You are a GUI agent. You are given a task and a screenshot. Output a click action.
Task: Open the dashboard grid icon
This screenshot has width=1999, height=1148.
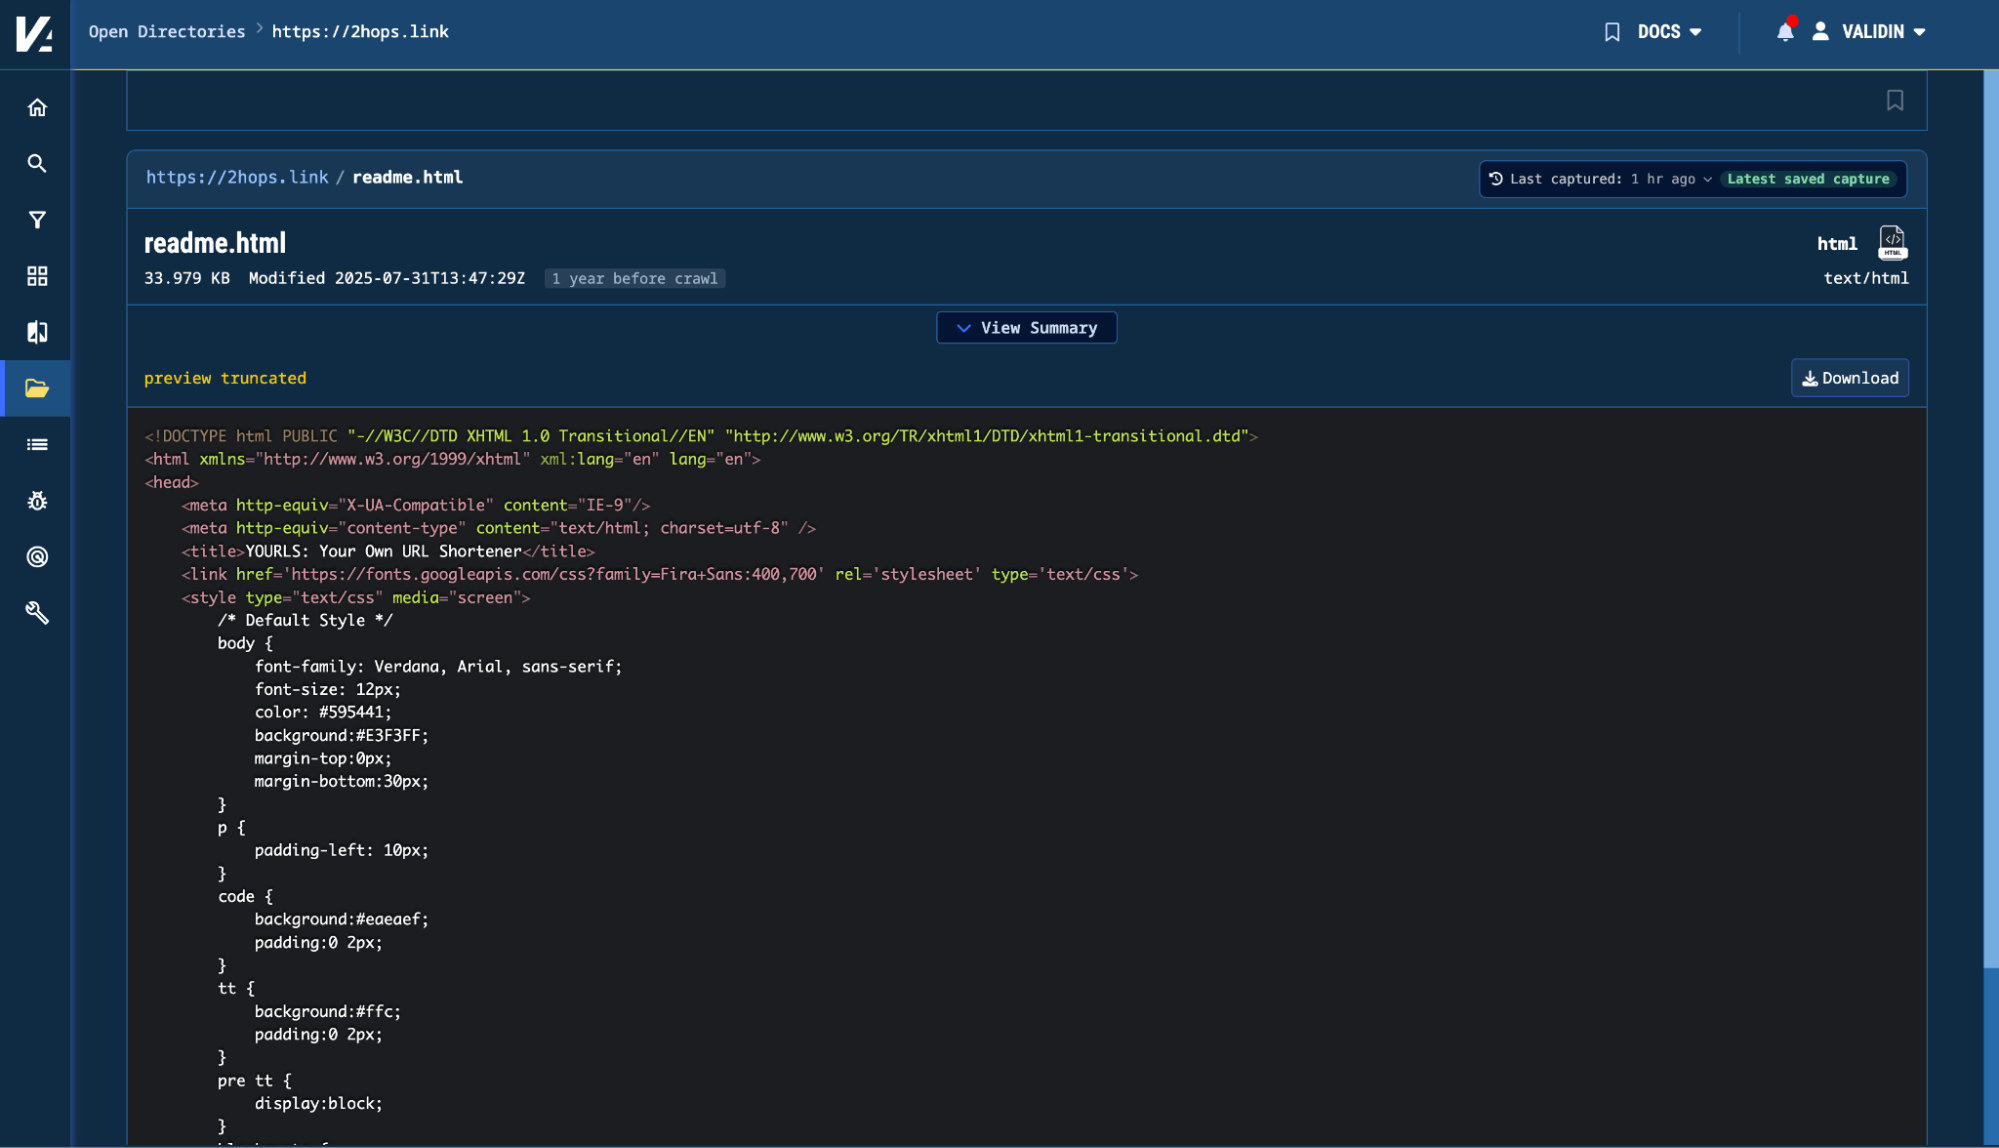[x=37, y=276]
